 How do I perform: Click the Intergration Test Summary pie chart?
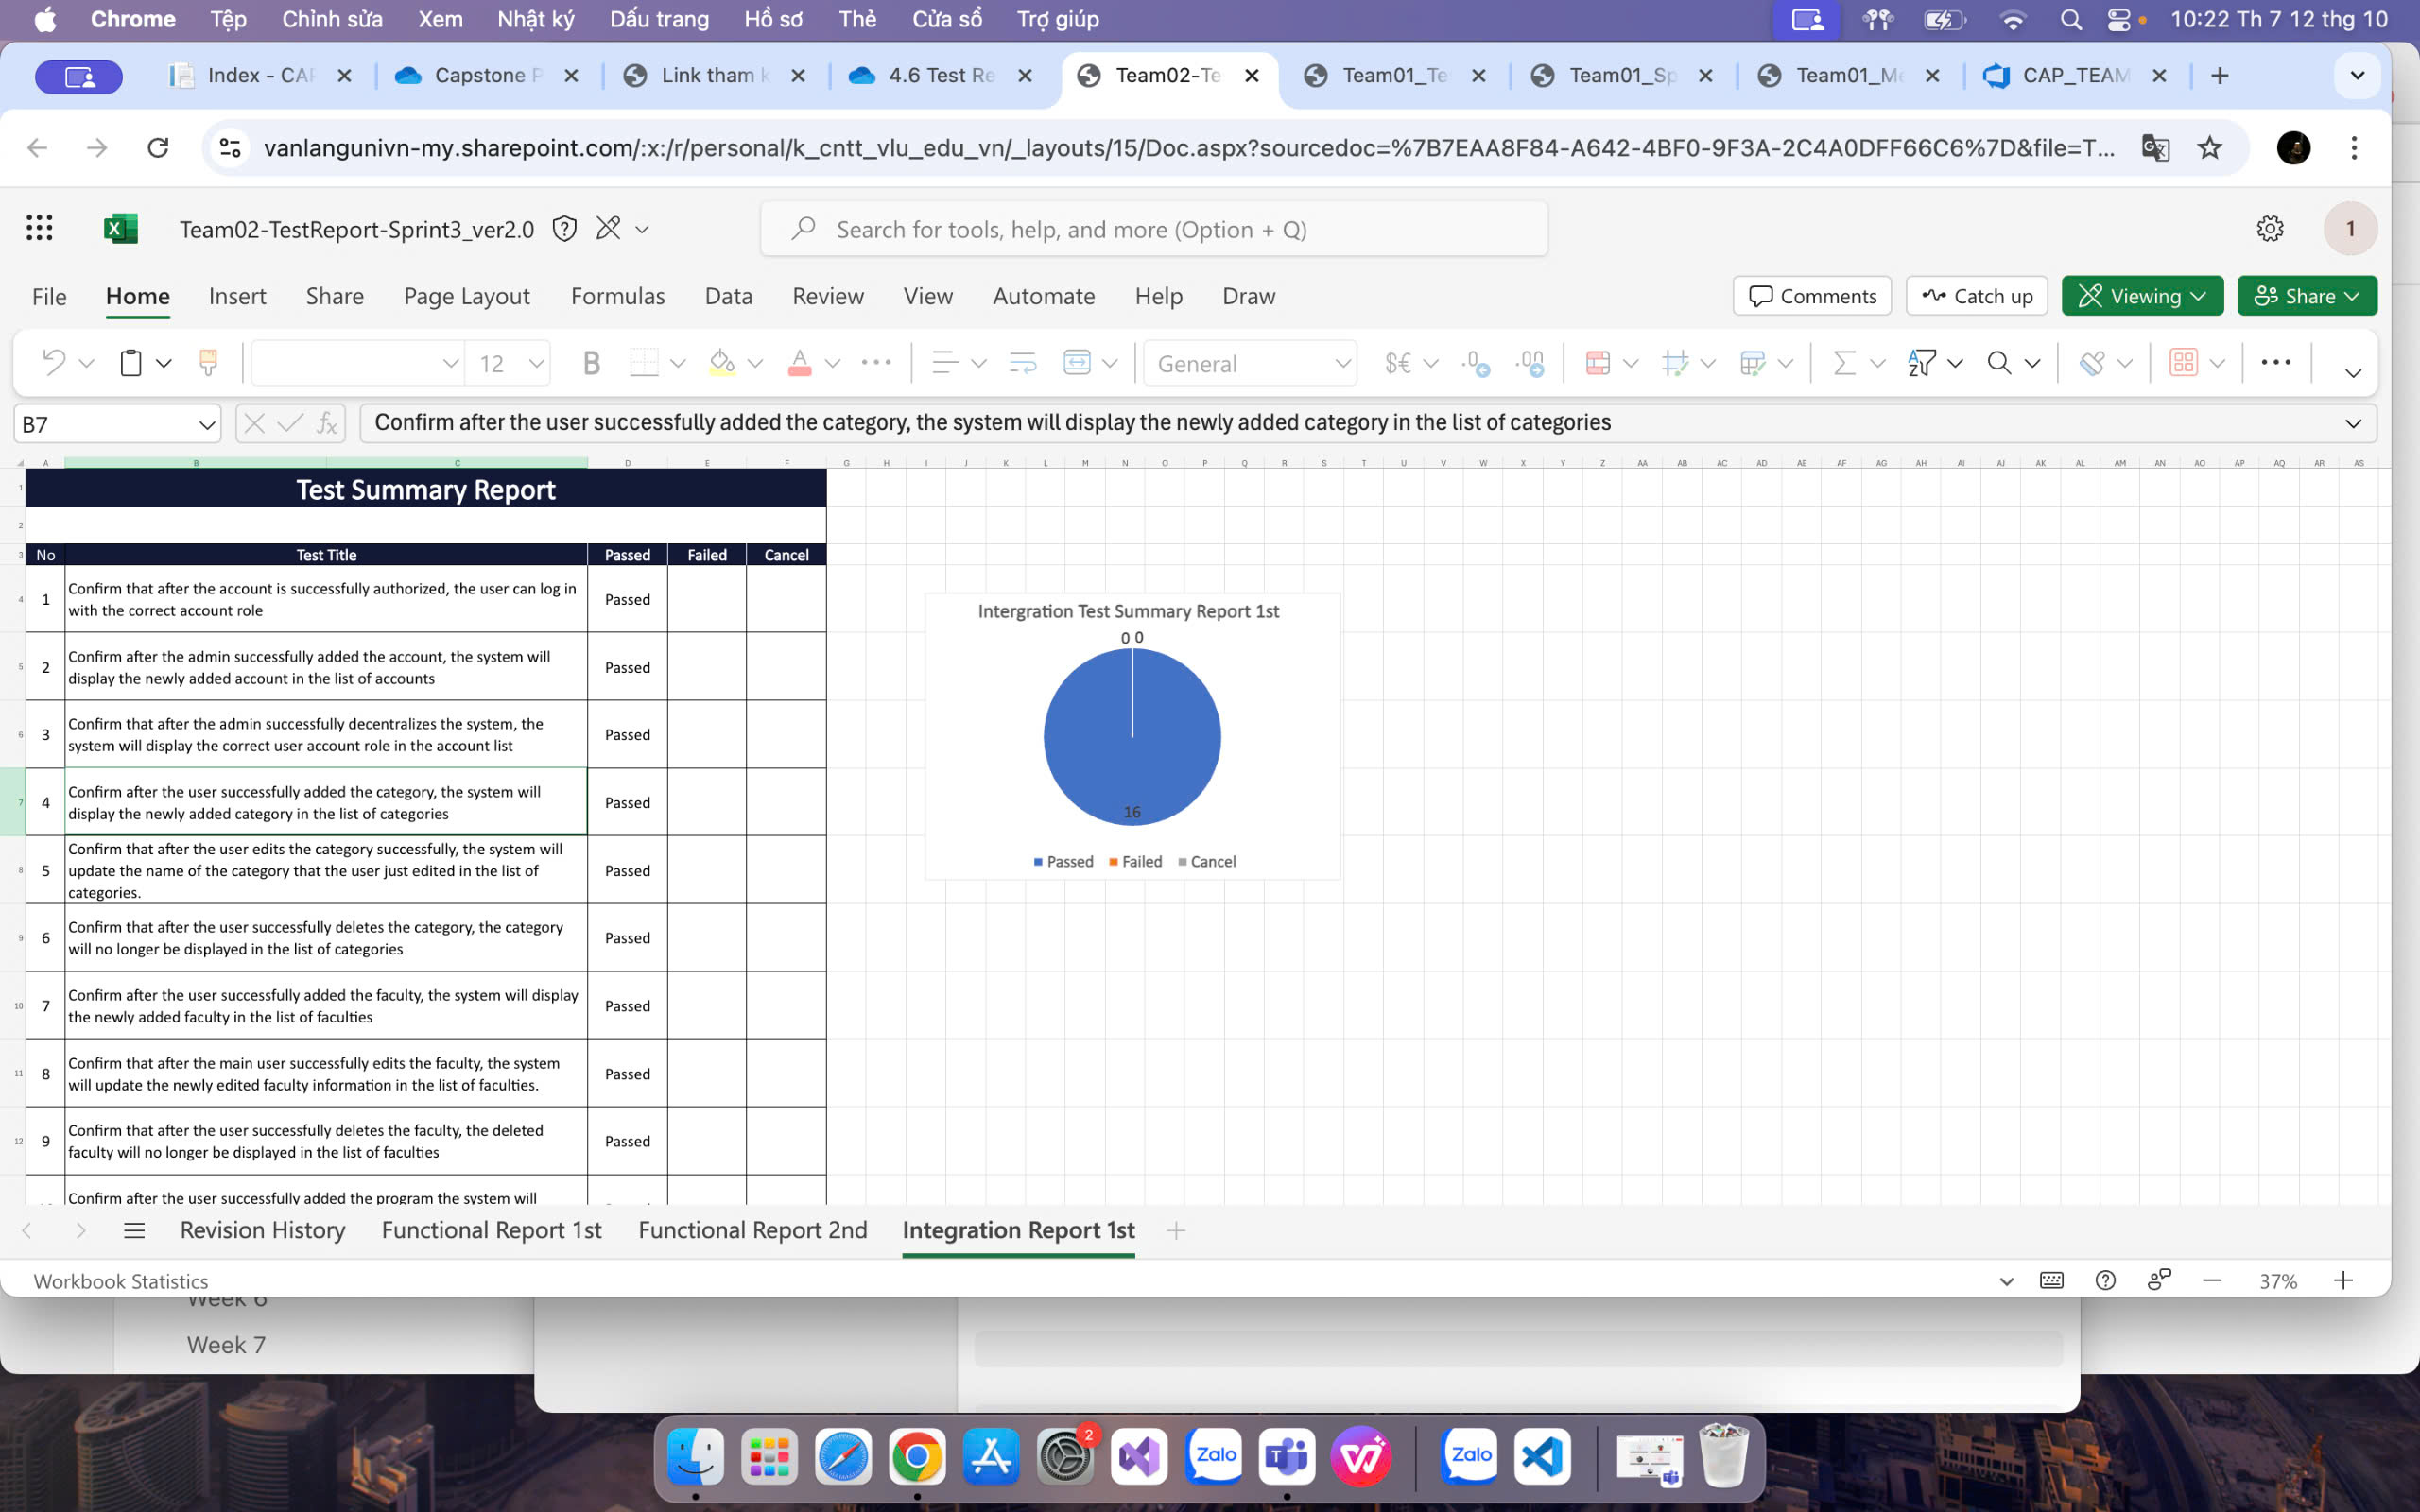(x=1131, y=737)
